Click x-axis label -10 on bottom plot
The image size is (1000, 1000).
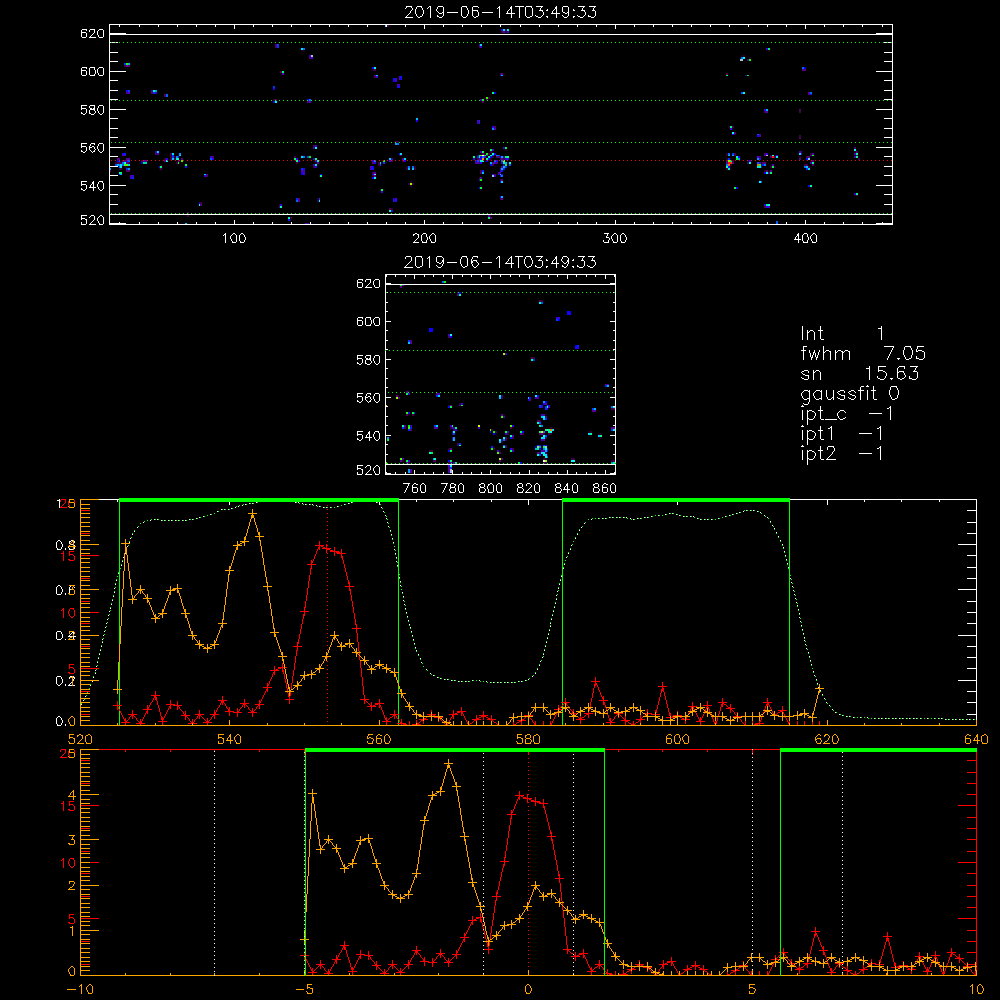pyautogui.click(x=80, y=990)
